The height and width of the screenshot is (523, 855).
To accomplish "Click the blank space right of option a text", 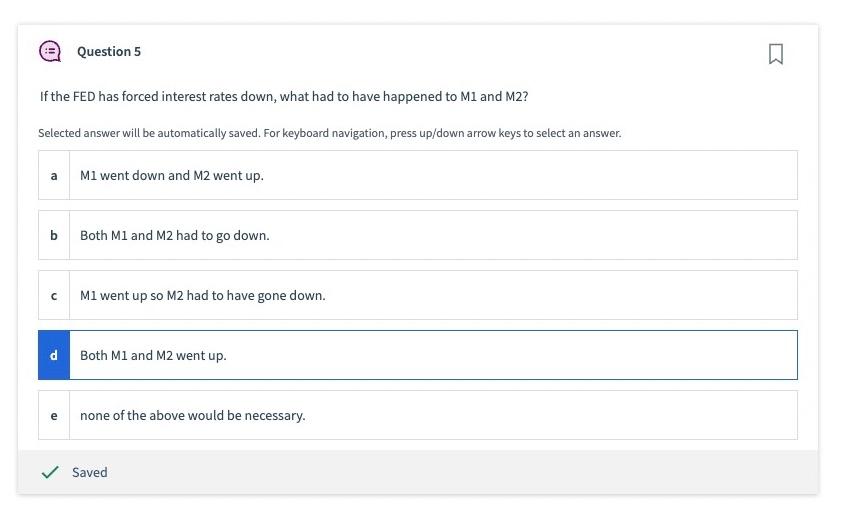I will (x=530, y=176).
